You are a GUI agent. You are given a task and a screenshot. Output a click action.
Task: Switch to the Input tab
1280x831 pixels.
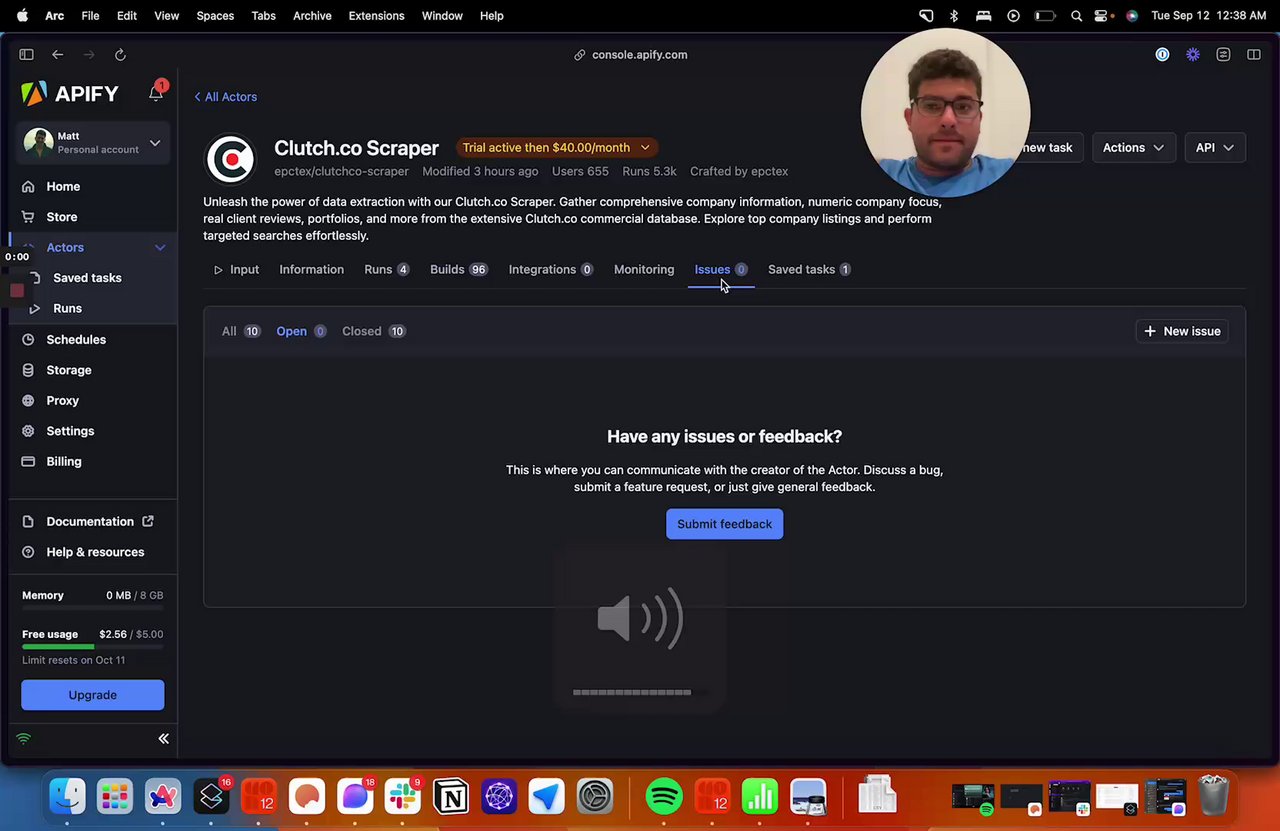point(236,270)
